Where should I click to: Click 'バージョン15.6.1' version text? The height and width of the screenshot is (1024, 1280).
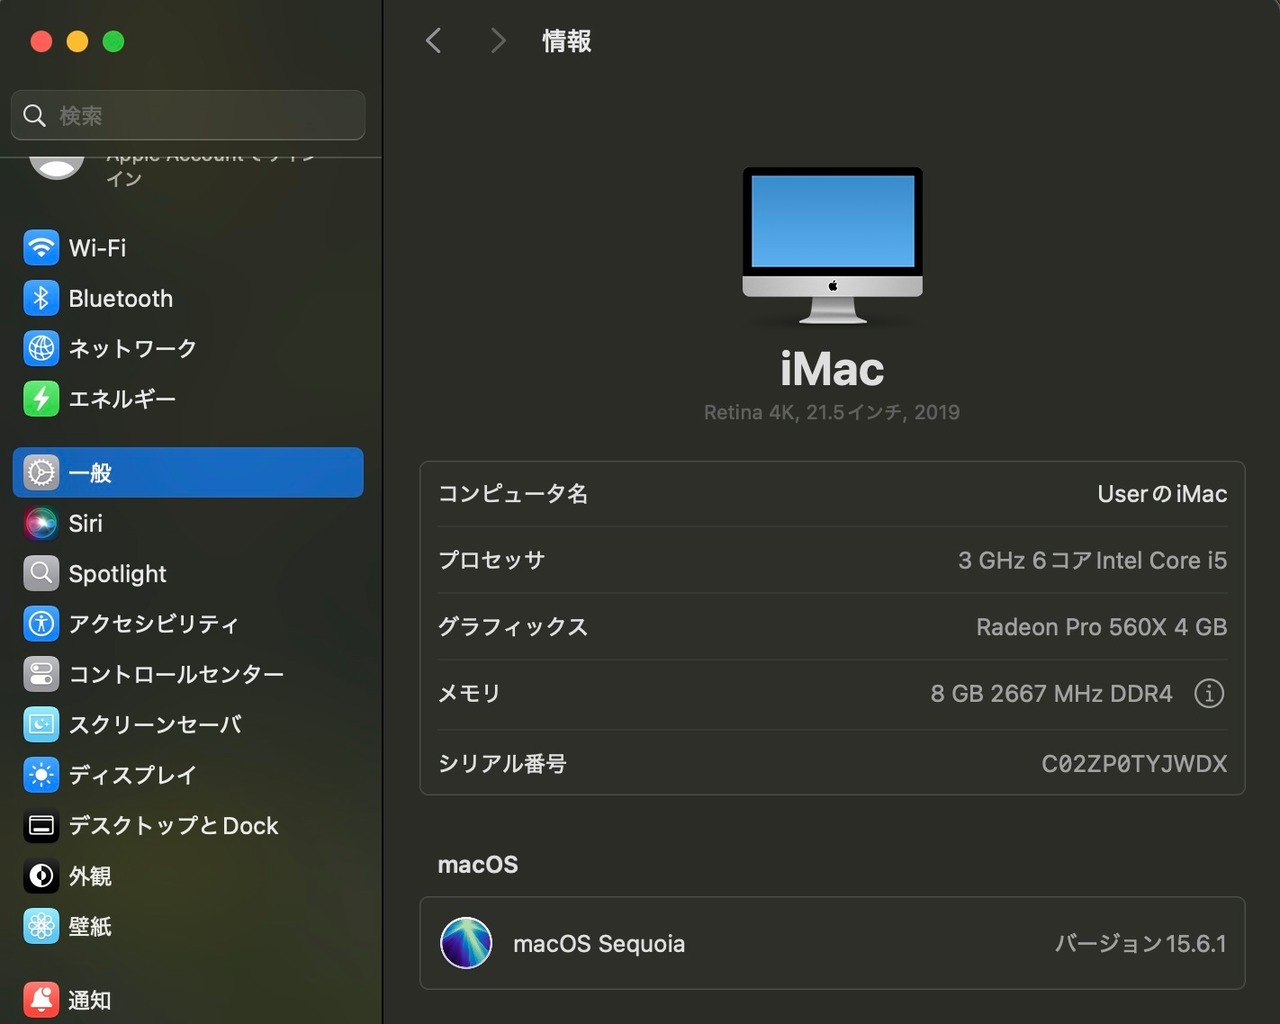point(1141,944)
